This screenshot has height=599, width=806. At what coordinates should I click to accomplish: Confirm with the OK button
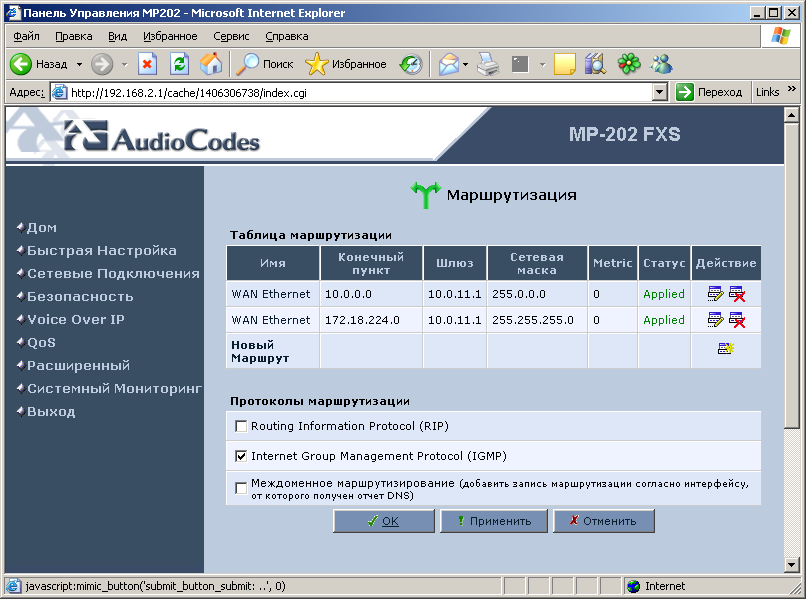tap(384, 521)
